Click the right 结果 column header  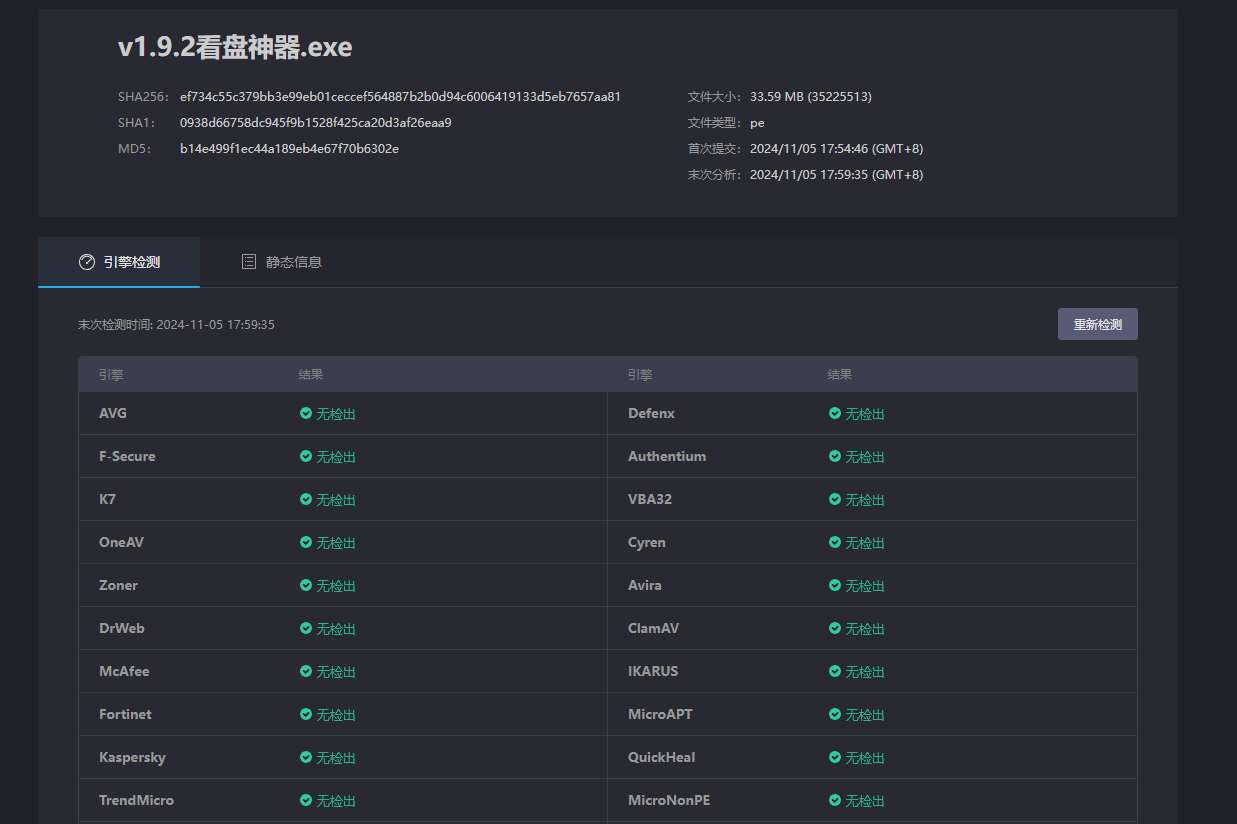tap(840, 375)
